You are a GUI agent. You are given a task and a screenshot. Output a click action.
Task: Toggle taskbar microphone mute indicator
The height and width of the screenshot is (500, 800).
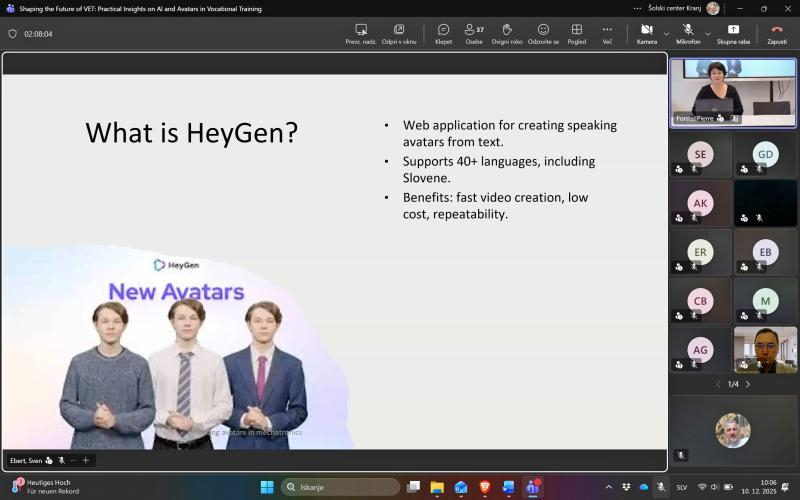[x=660, y=487]
